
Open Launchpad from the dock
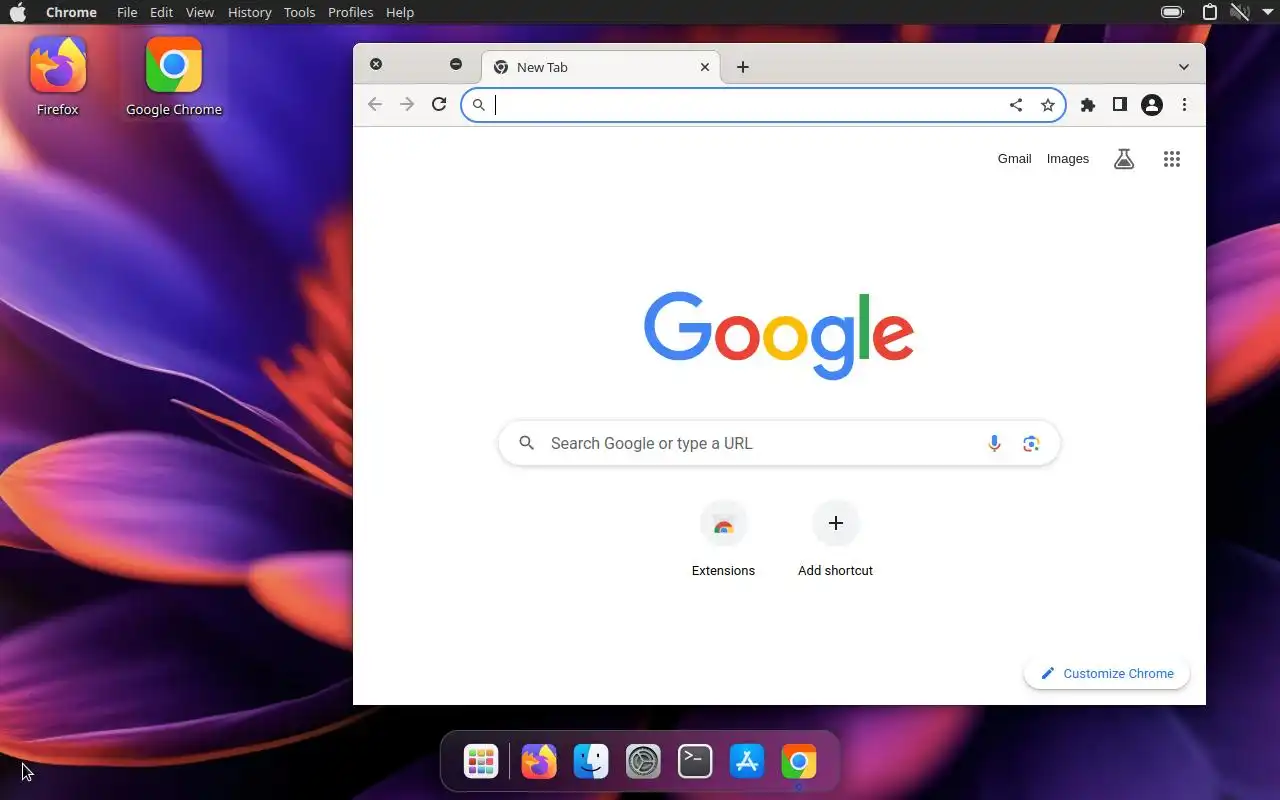coord(481,763)
